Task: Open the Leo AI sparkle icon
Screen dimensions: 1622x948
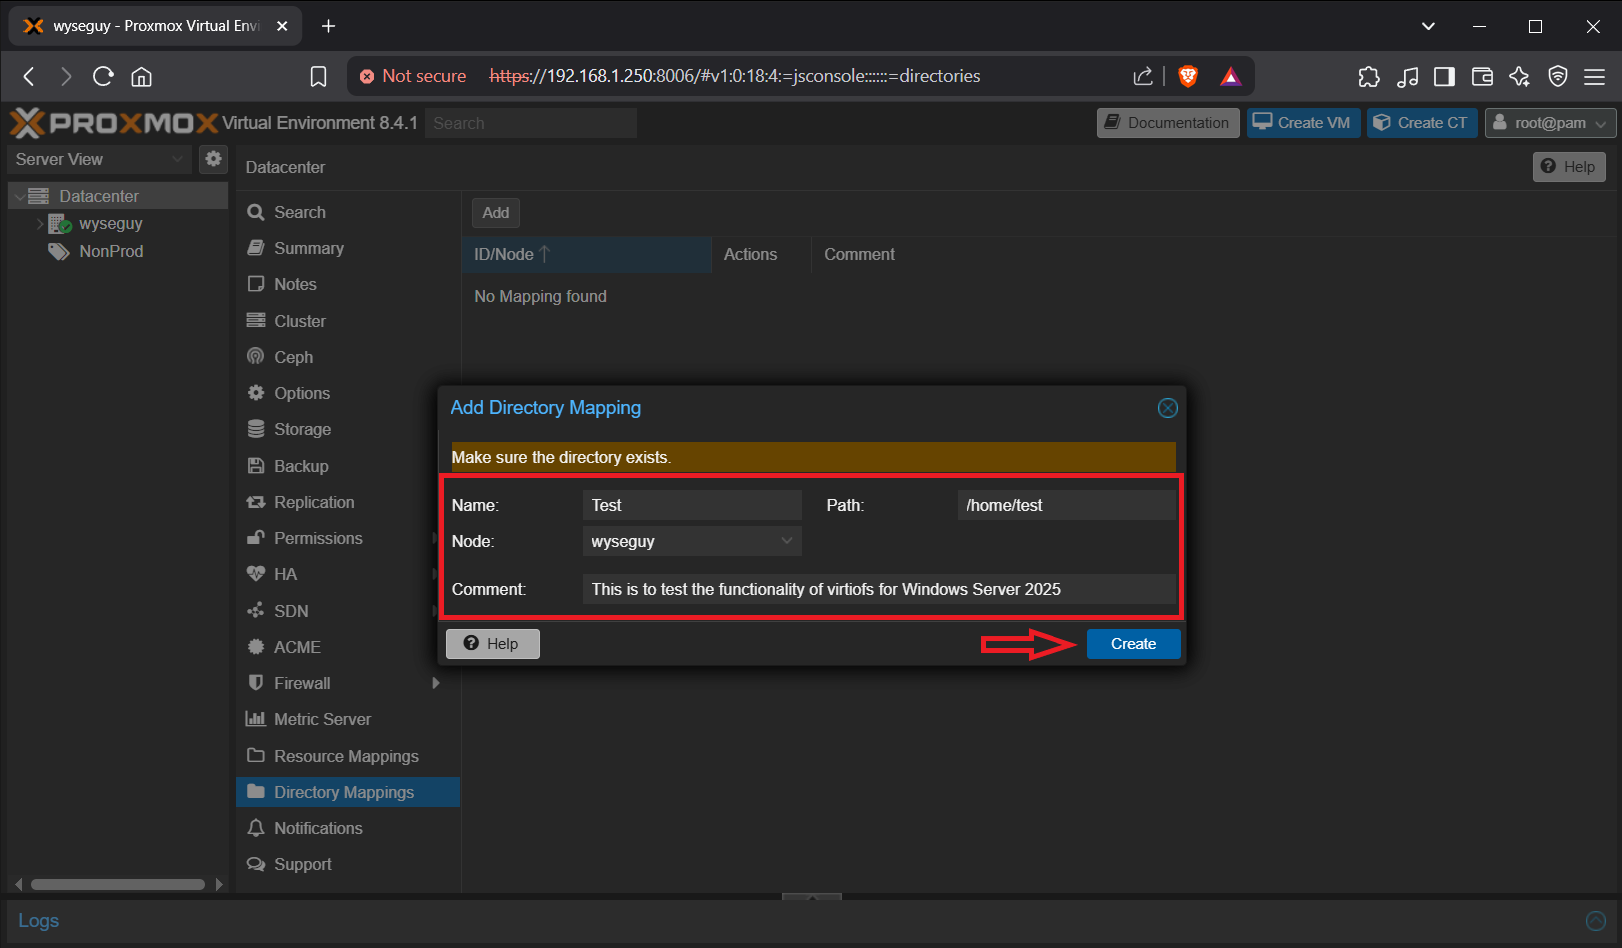Action: coord(1520,76)
